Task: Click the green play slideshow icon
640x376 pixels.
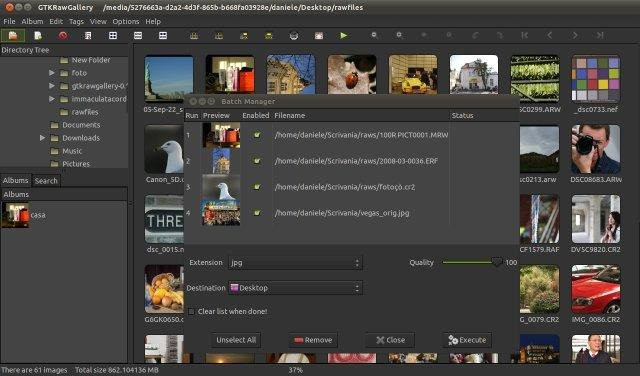Action: (344, 36)
